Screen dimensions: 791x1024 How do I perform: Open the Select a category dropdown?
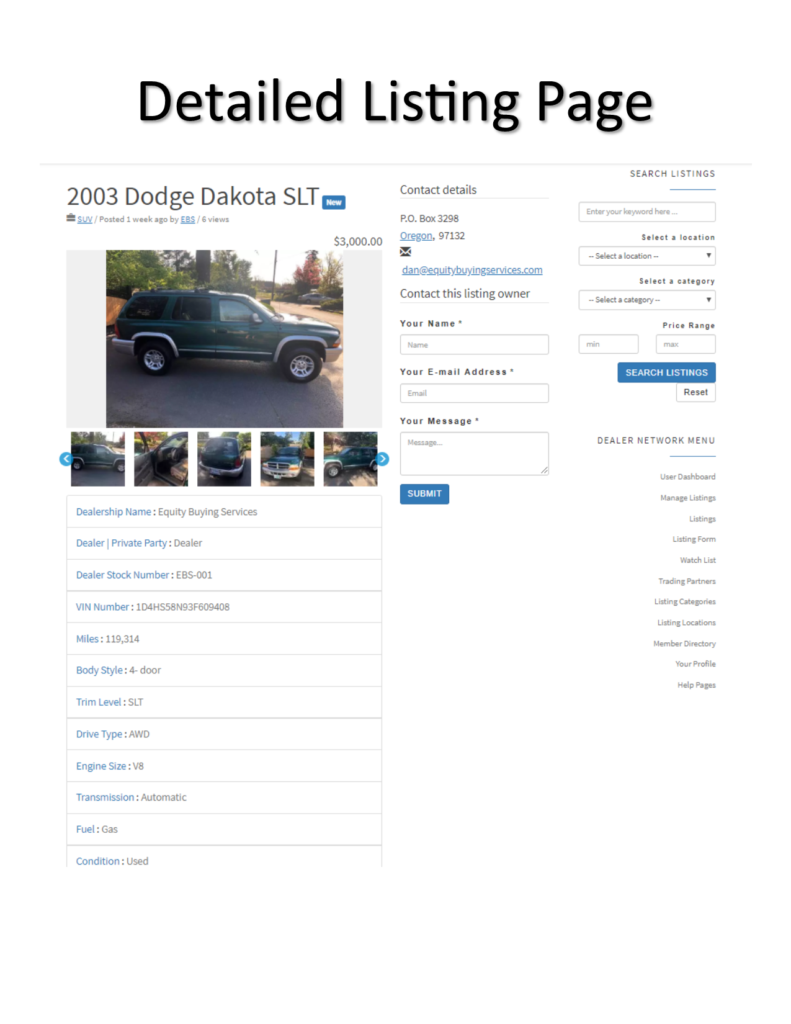pos(647,300)
